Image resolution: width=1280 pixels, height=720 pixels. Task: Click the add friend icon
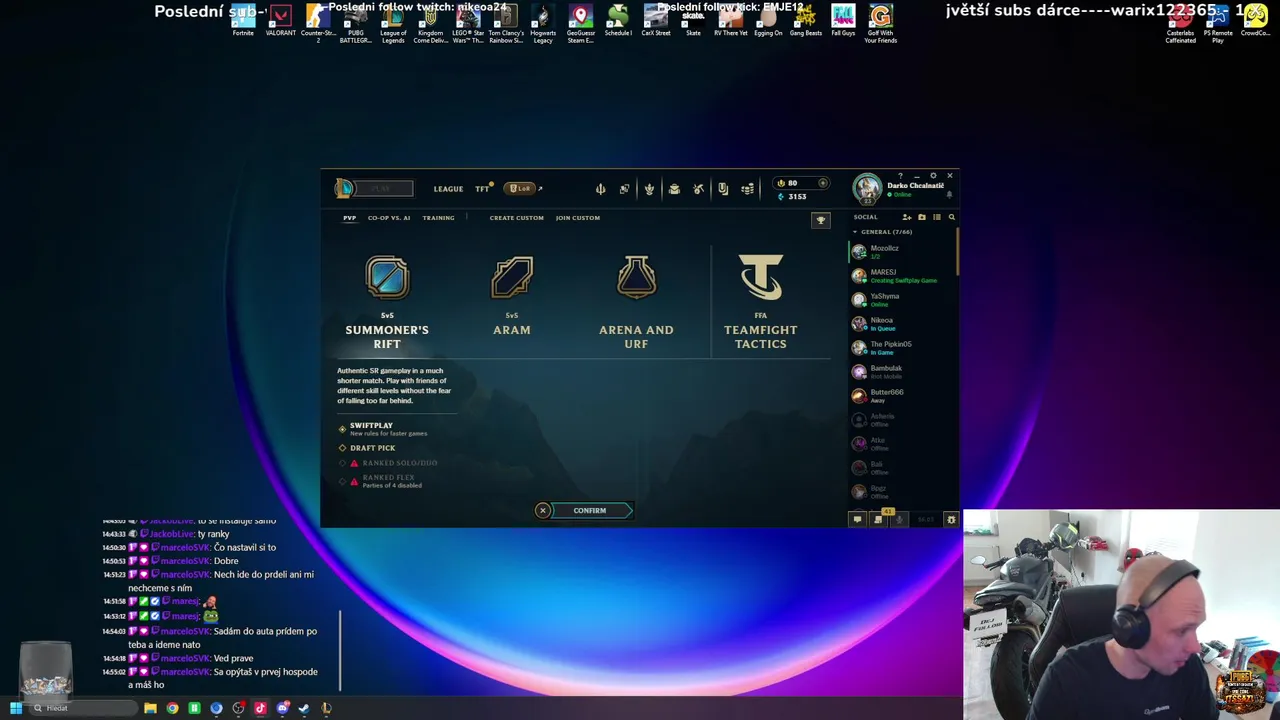[907, 217]
